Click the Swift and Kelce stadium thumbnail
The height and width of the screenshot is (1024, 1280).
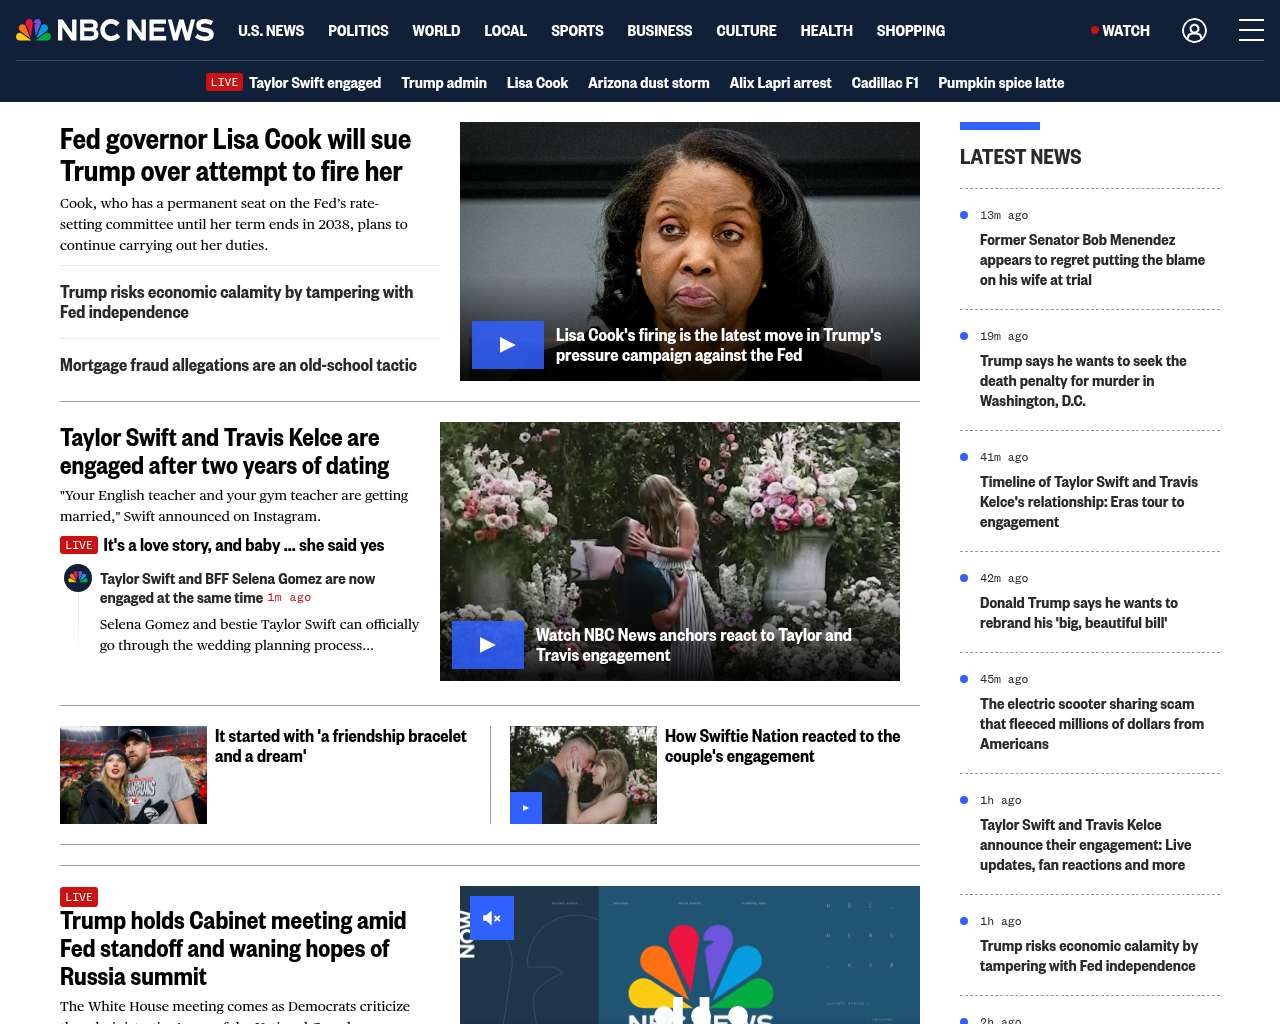133,775
